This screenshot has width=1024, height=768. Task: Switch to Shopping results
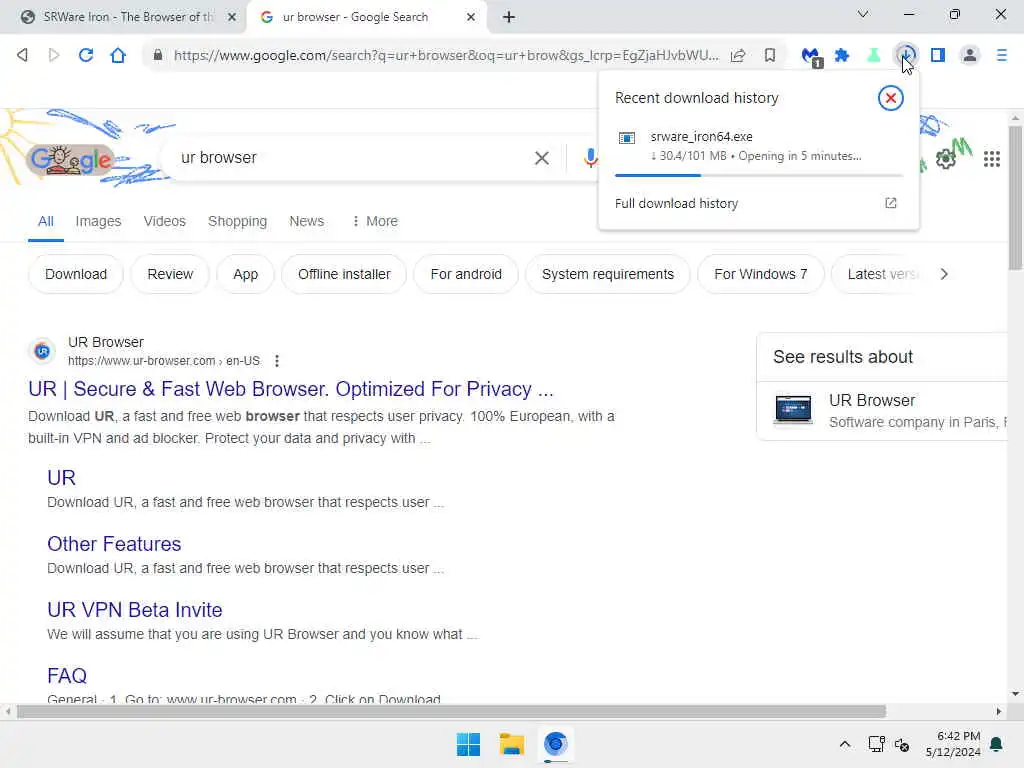237,221
